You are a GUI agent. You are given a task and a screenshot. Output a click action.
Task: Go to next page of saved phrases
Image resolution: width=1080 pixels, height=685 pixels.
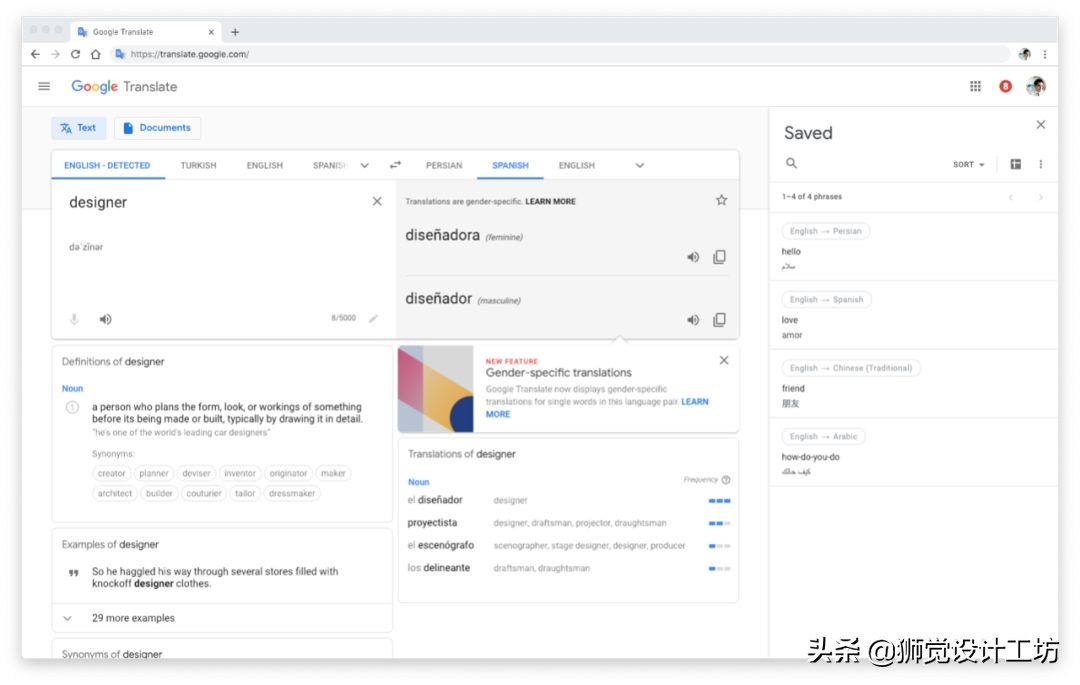[1040, 197]
